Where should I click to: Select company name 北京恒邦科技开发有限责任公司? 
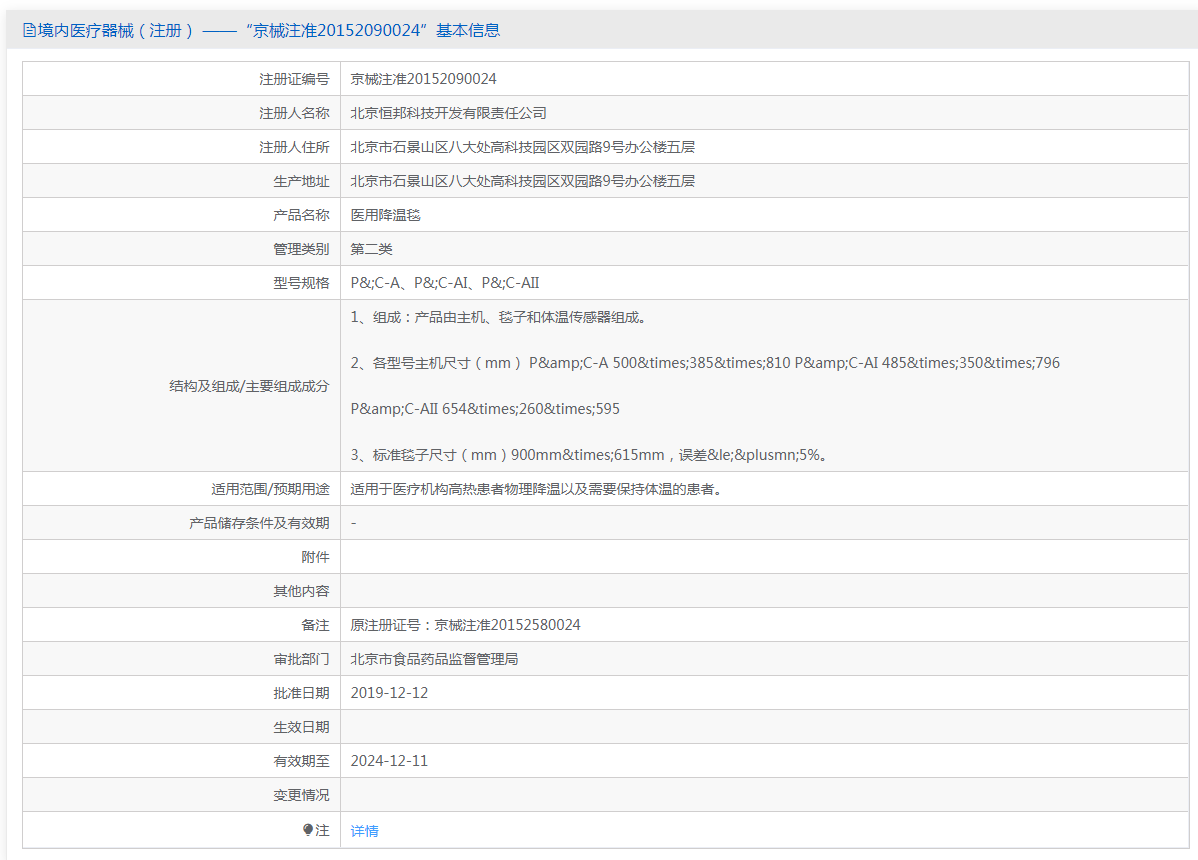(448, 113)
